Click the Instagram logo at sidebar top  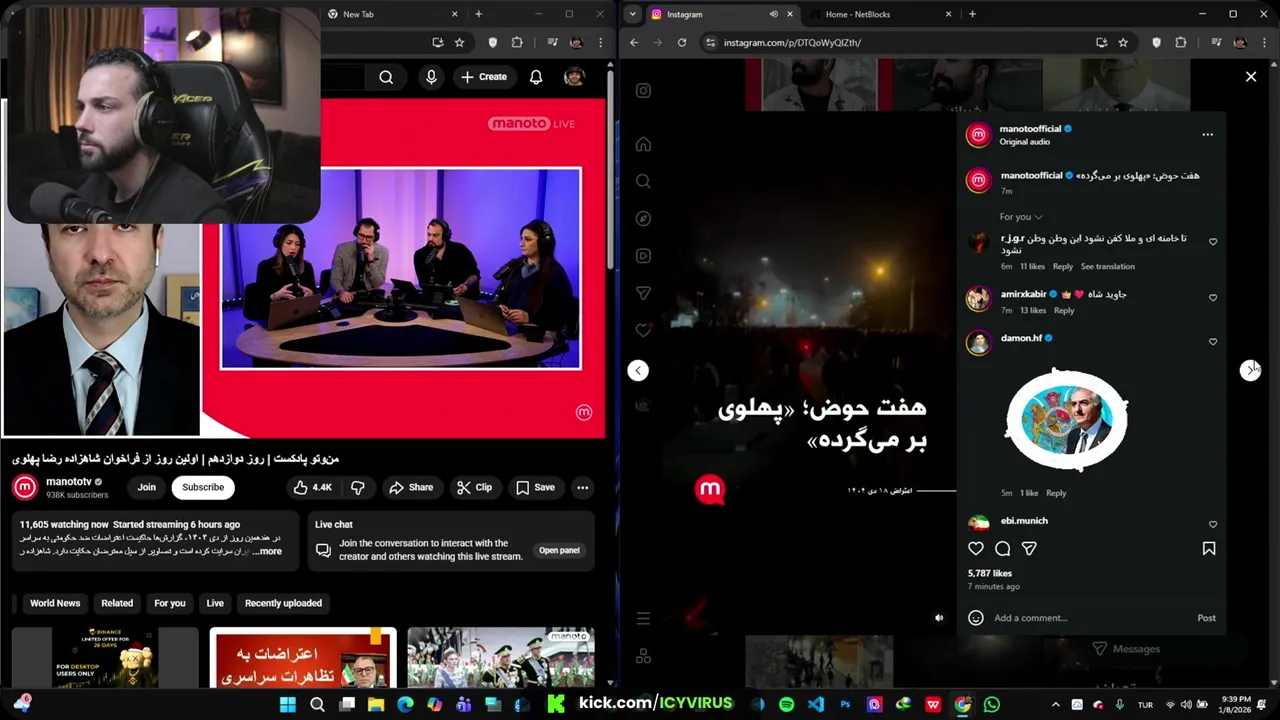click(643, 90)
